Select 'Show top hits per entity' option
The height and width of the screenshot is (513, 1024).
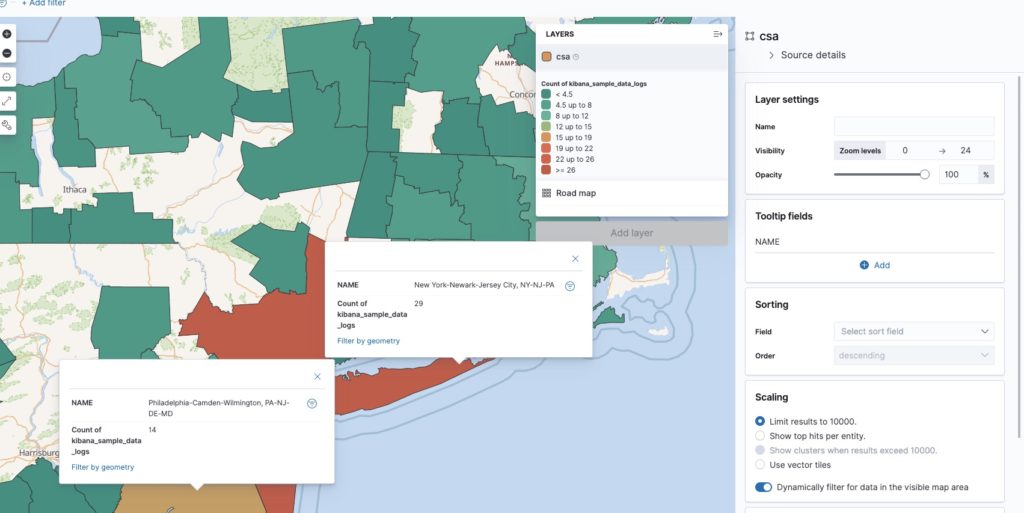[x=761, y=436]
